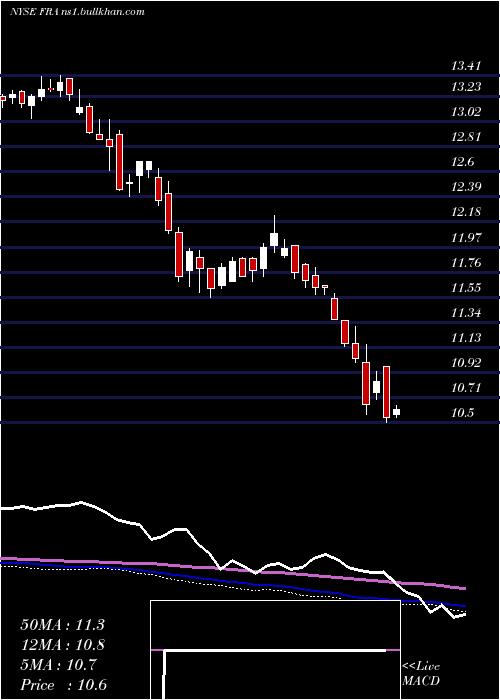This screenshot has height=700, width=500.
Task: Click the 12.81 price axis label
Action: 466,137
